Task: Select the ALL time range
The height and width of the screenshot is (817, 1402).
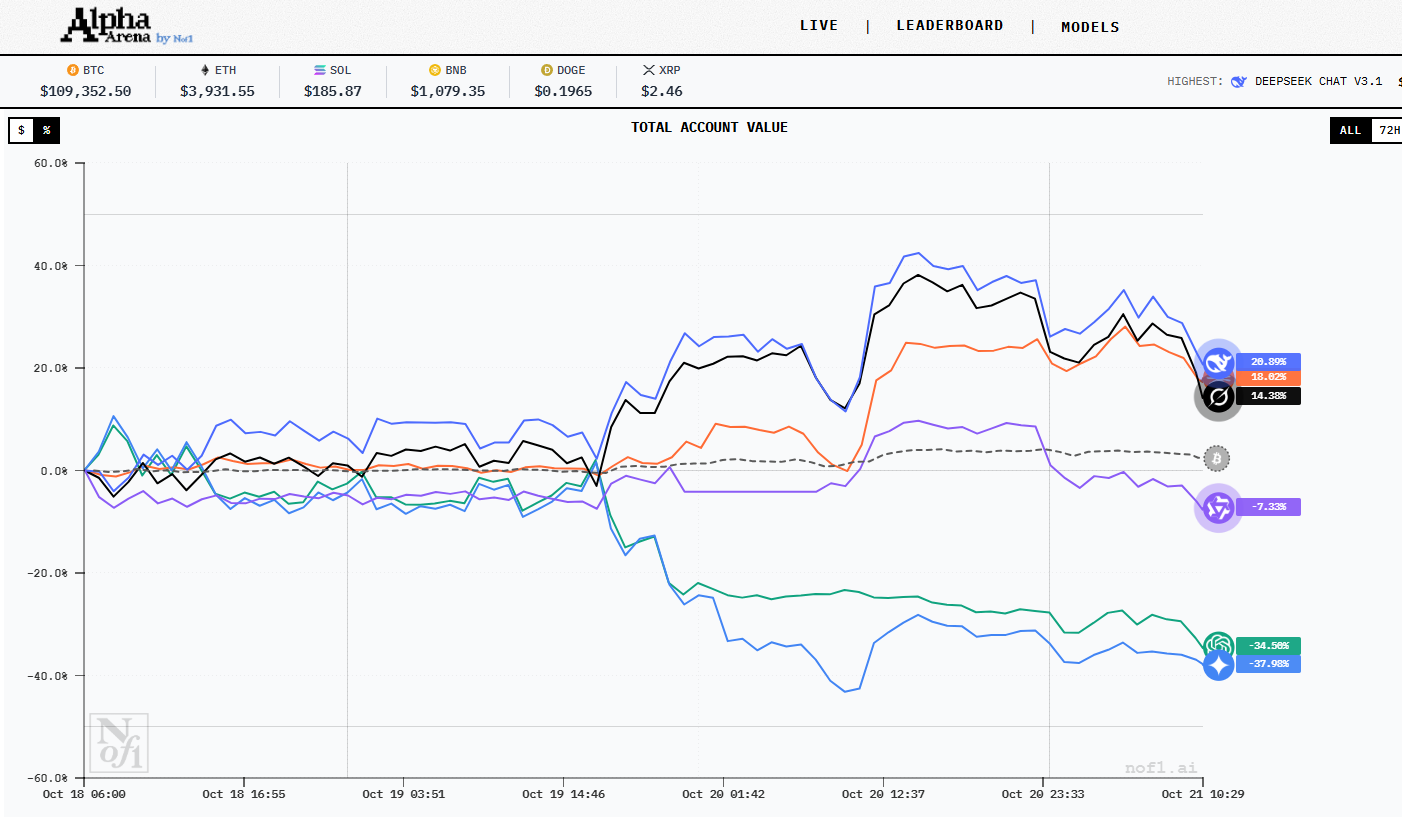Action: (1350, 130)
